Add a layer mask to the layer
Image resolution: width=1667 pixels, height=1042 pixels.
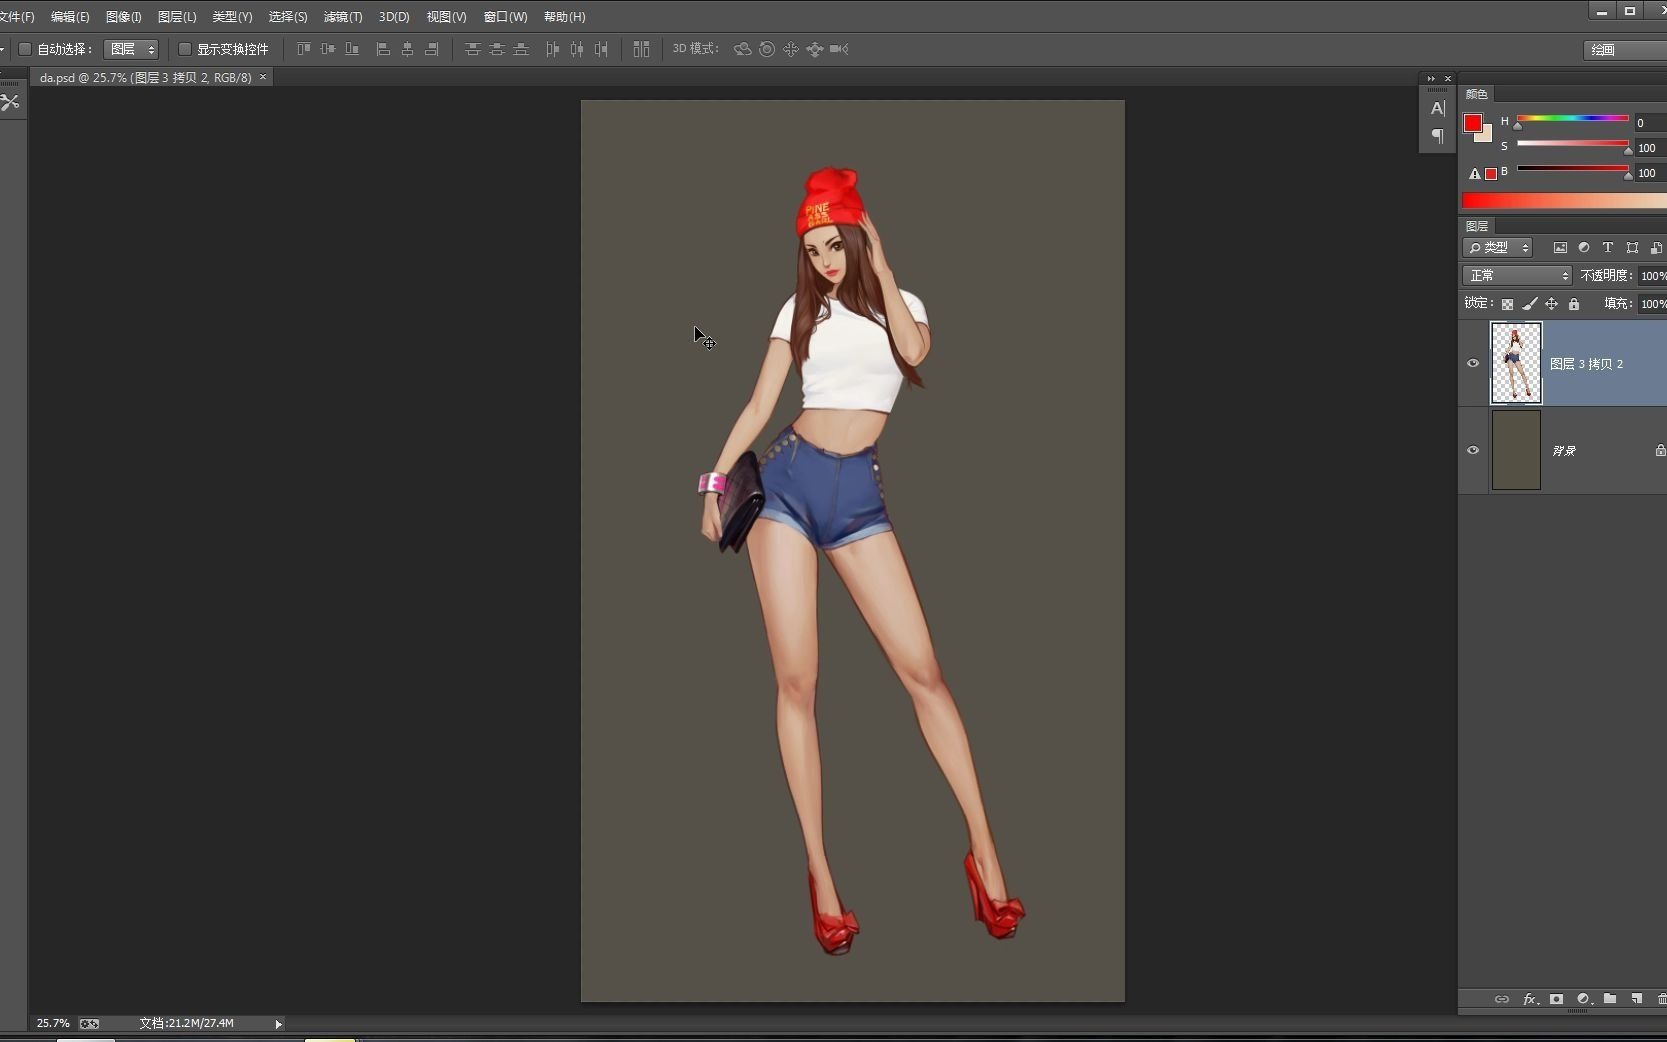pos(1556,999)
